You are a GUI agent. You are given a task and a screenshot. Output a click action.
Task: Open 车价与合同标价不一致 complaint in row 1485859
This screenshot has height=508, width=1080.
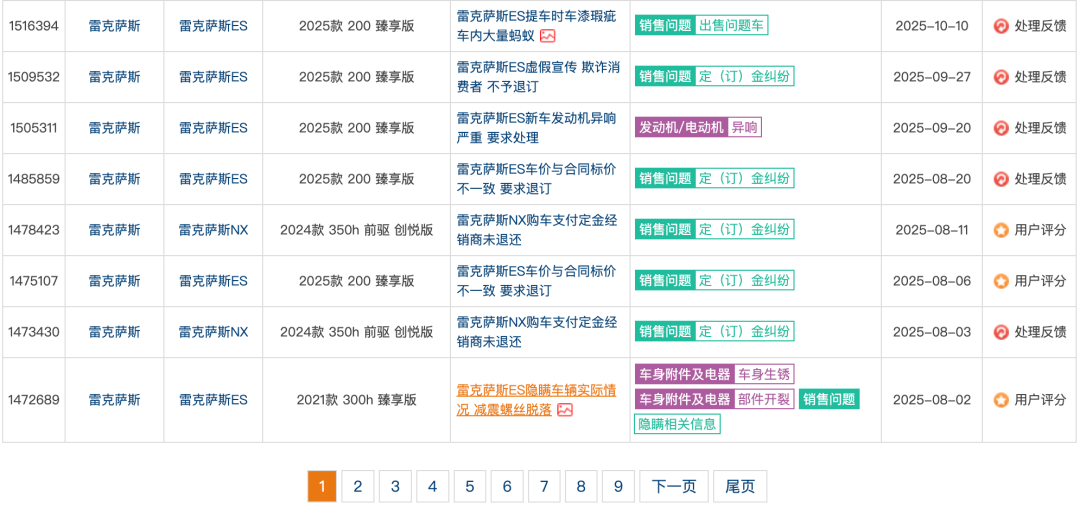coord(537,179)
